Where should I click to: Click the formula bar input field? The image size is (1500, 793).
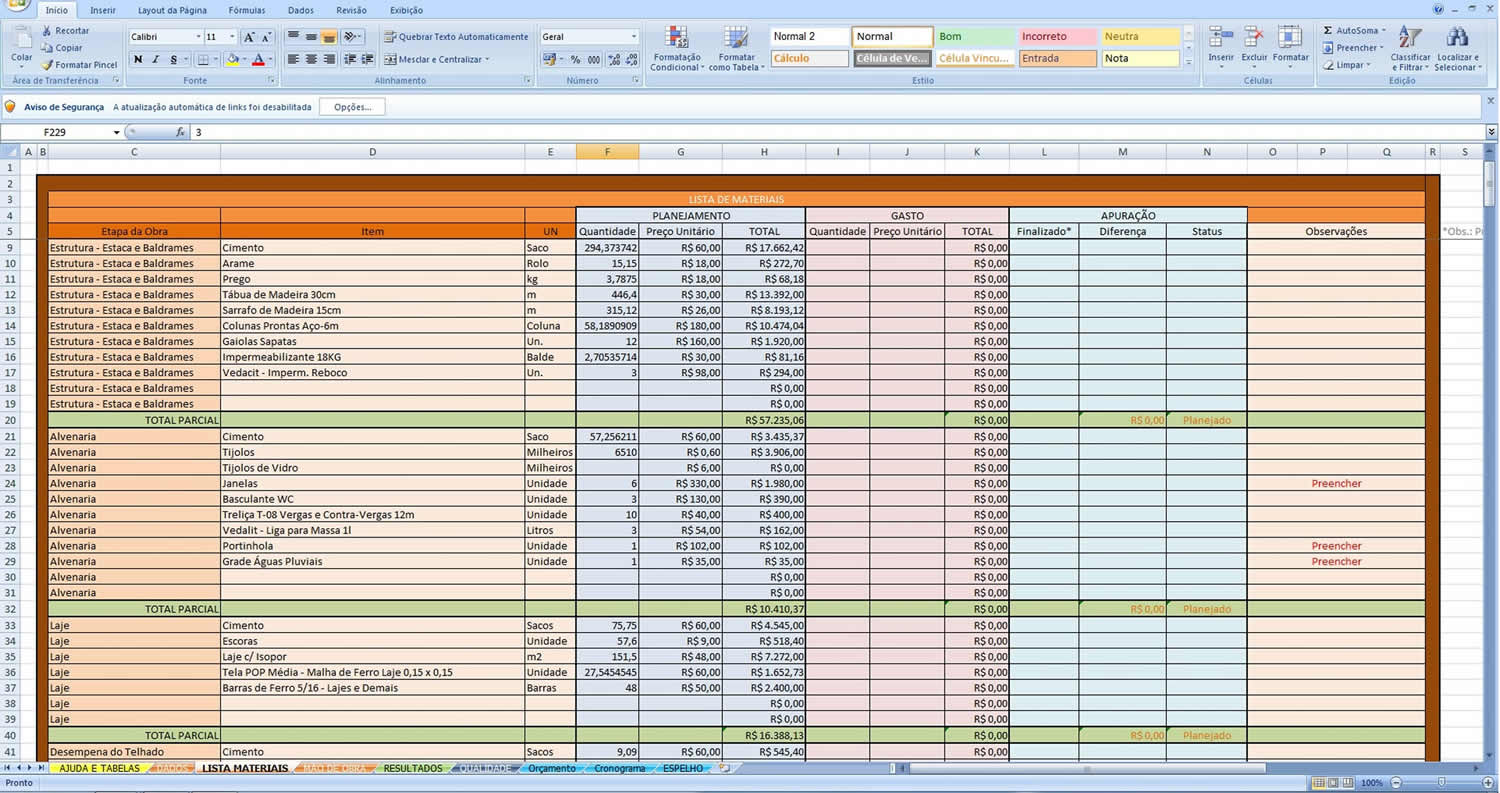pyautogui.click(x=800, y=132)
